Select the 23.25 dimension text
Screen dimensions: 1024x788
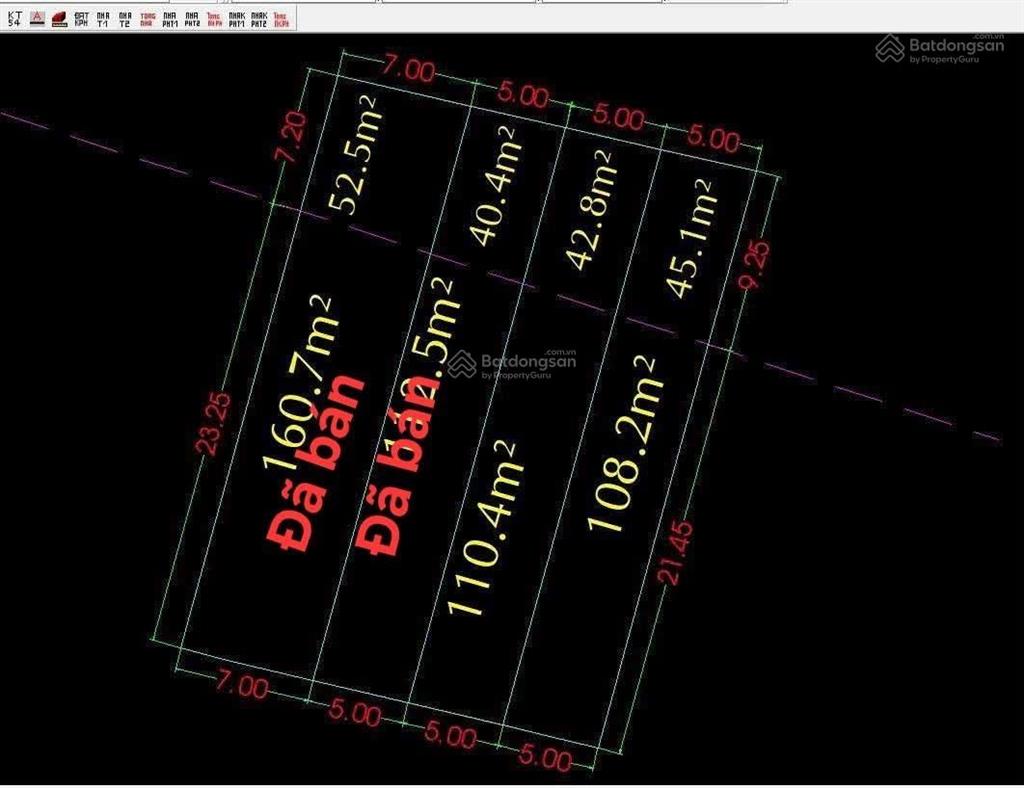tap(215, 422)
